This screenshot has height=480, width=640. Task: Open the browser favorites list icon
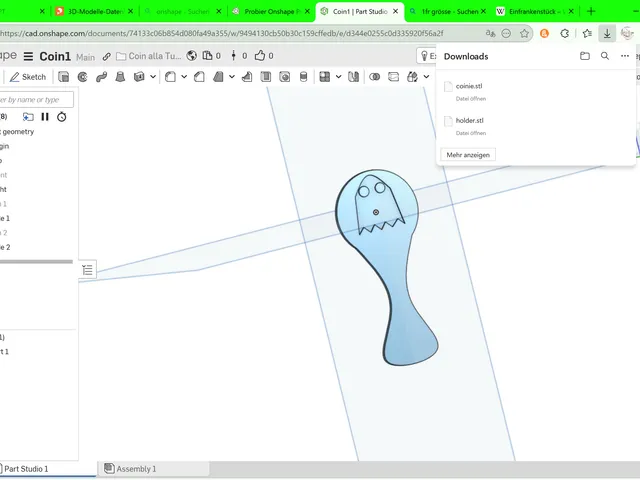coord(587,33)
